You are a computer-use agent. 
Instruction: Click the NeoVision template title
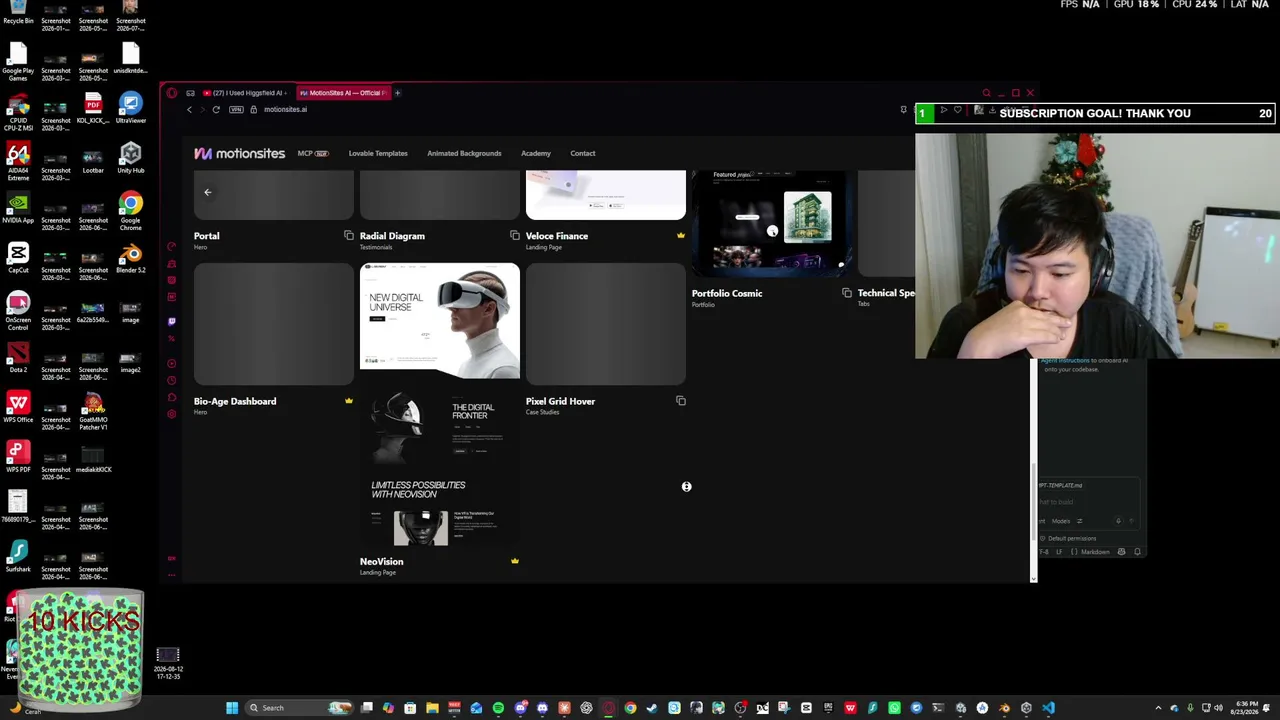[x=382, y=561]
